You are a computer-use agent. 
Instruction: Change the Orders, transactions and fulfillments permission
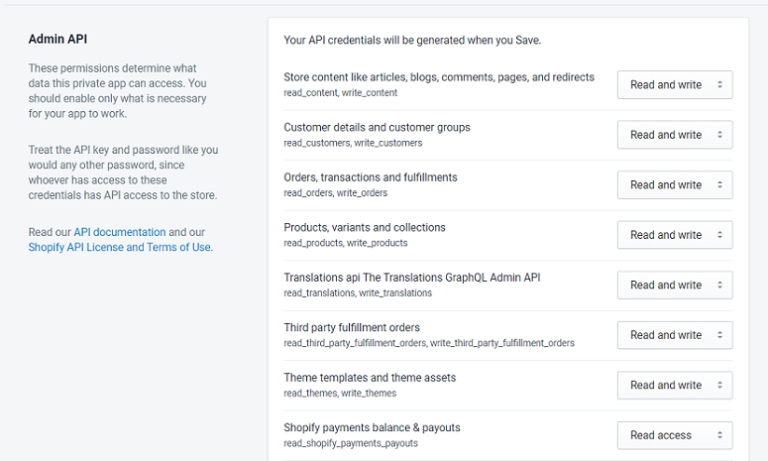674,185
